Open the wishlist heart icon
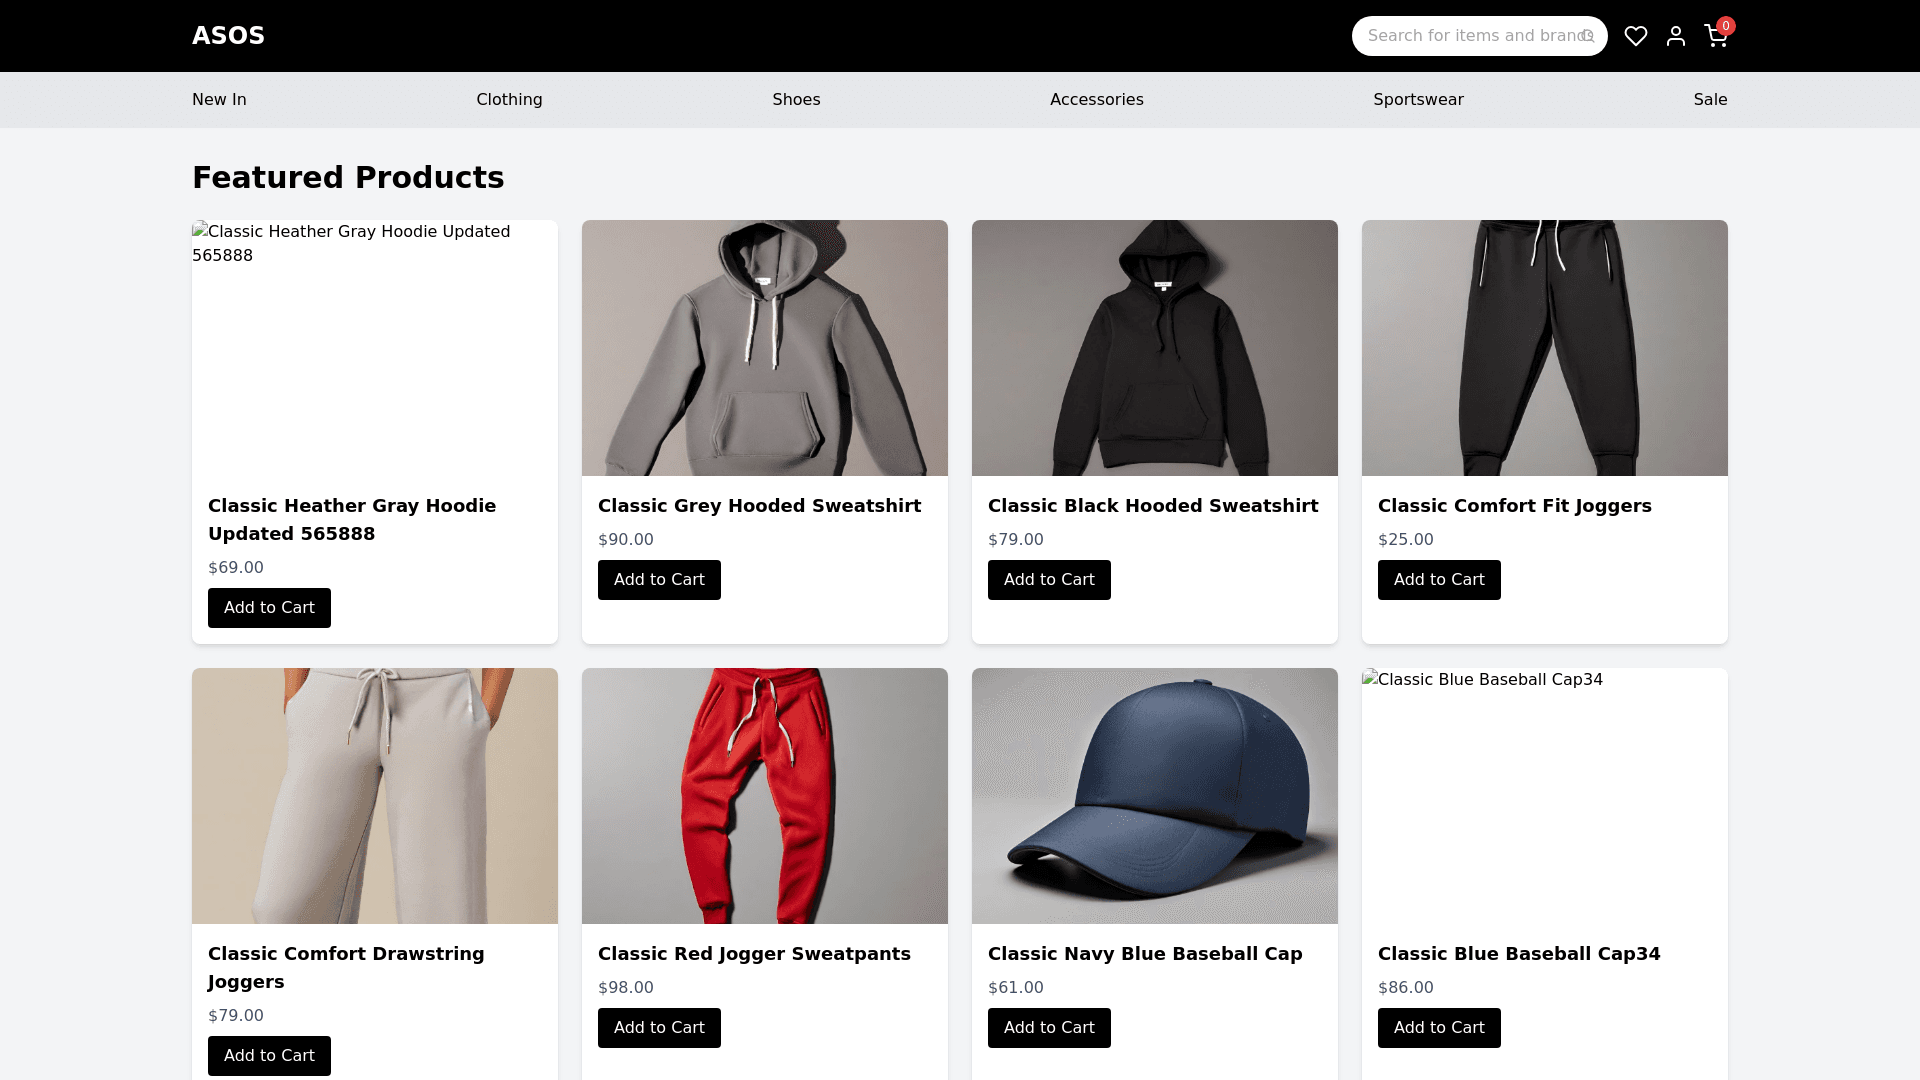1920x1080 pixels. click(1636, 36)
